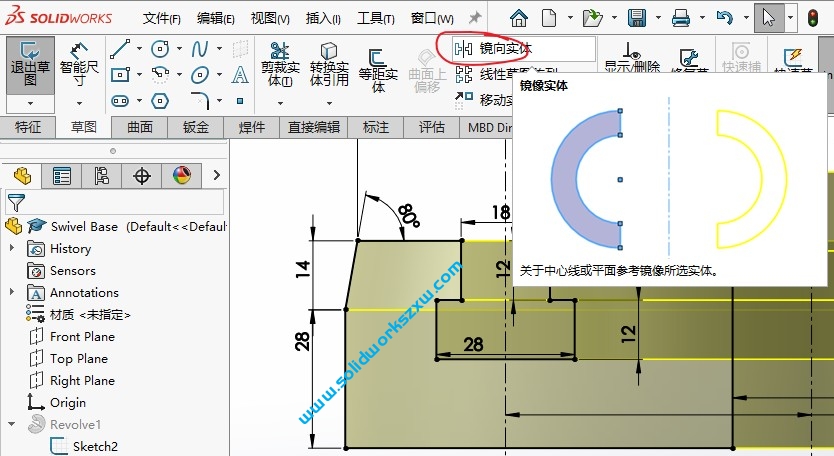834x456 pixels.
Task: Select the Trim Entities (剪裁实体) tool
Action: (280, 65)
